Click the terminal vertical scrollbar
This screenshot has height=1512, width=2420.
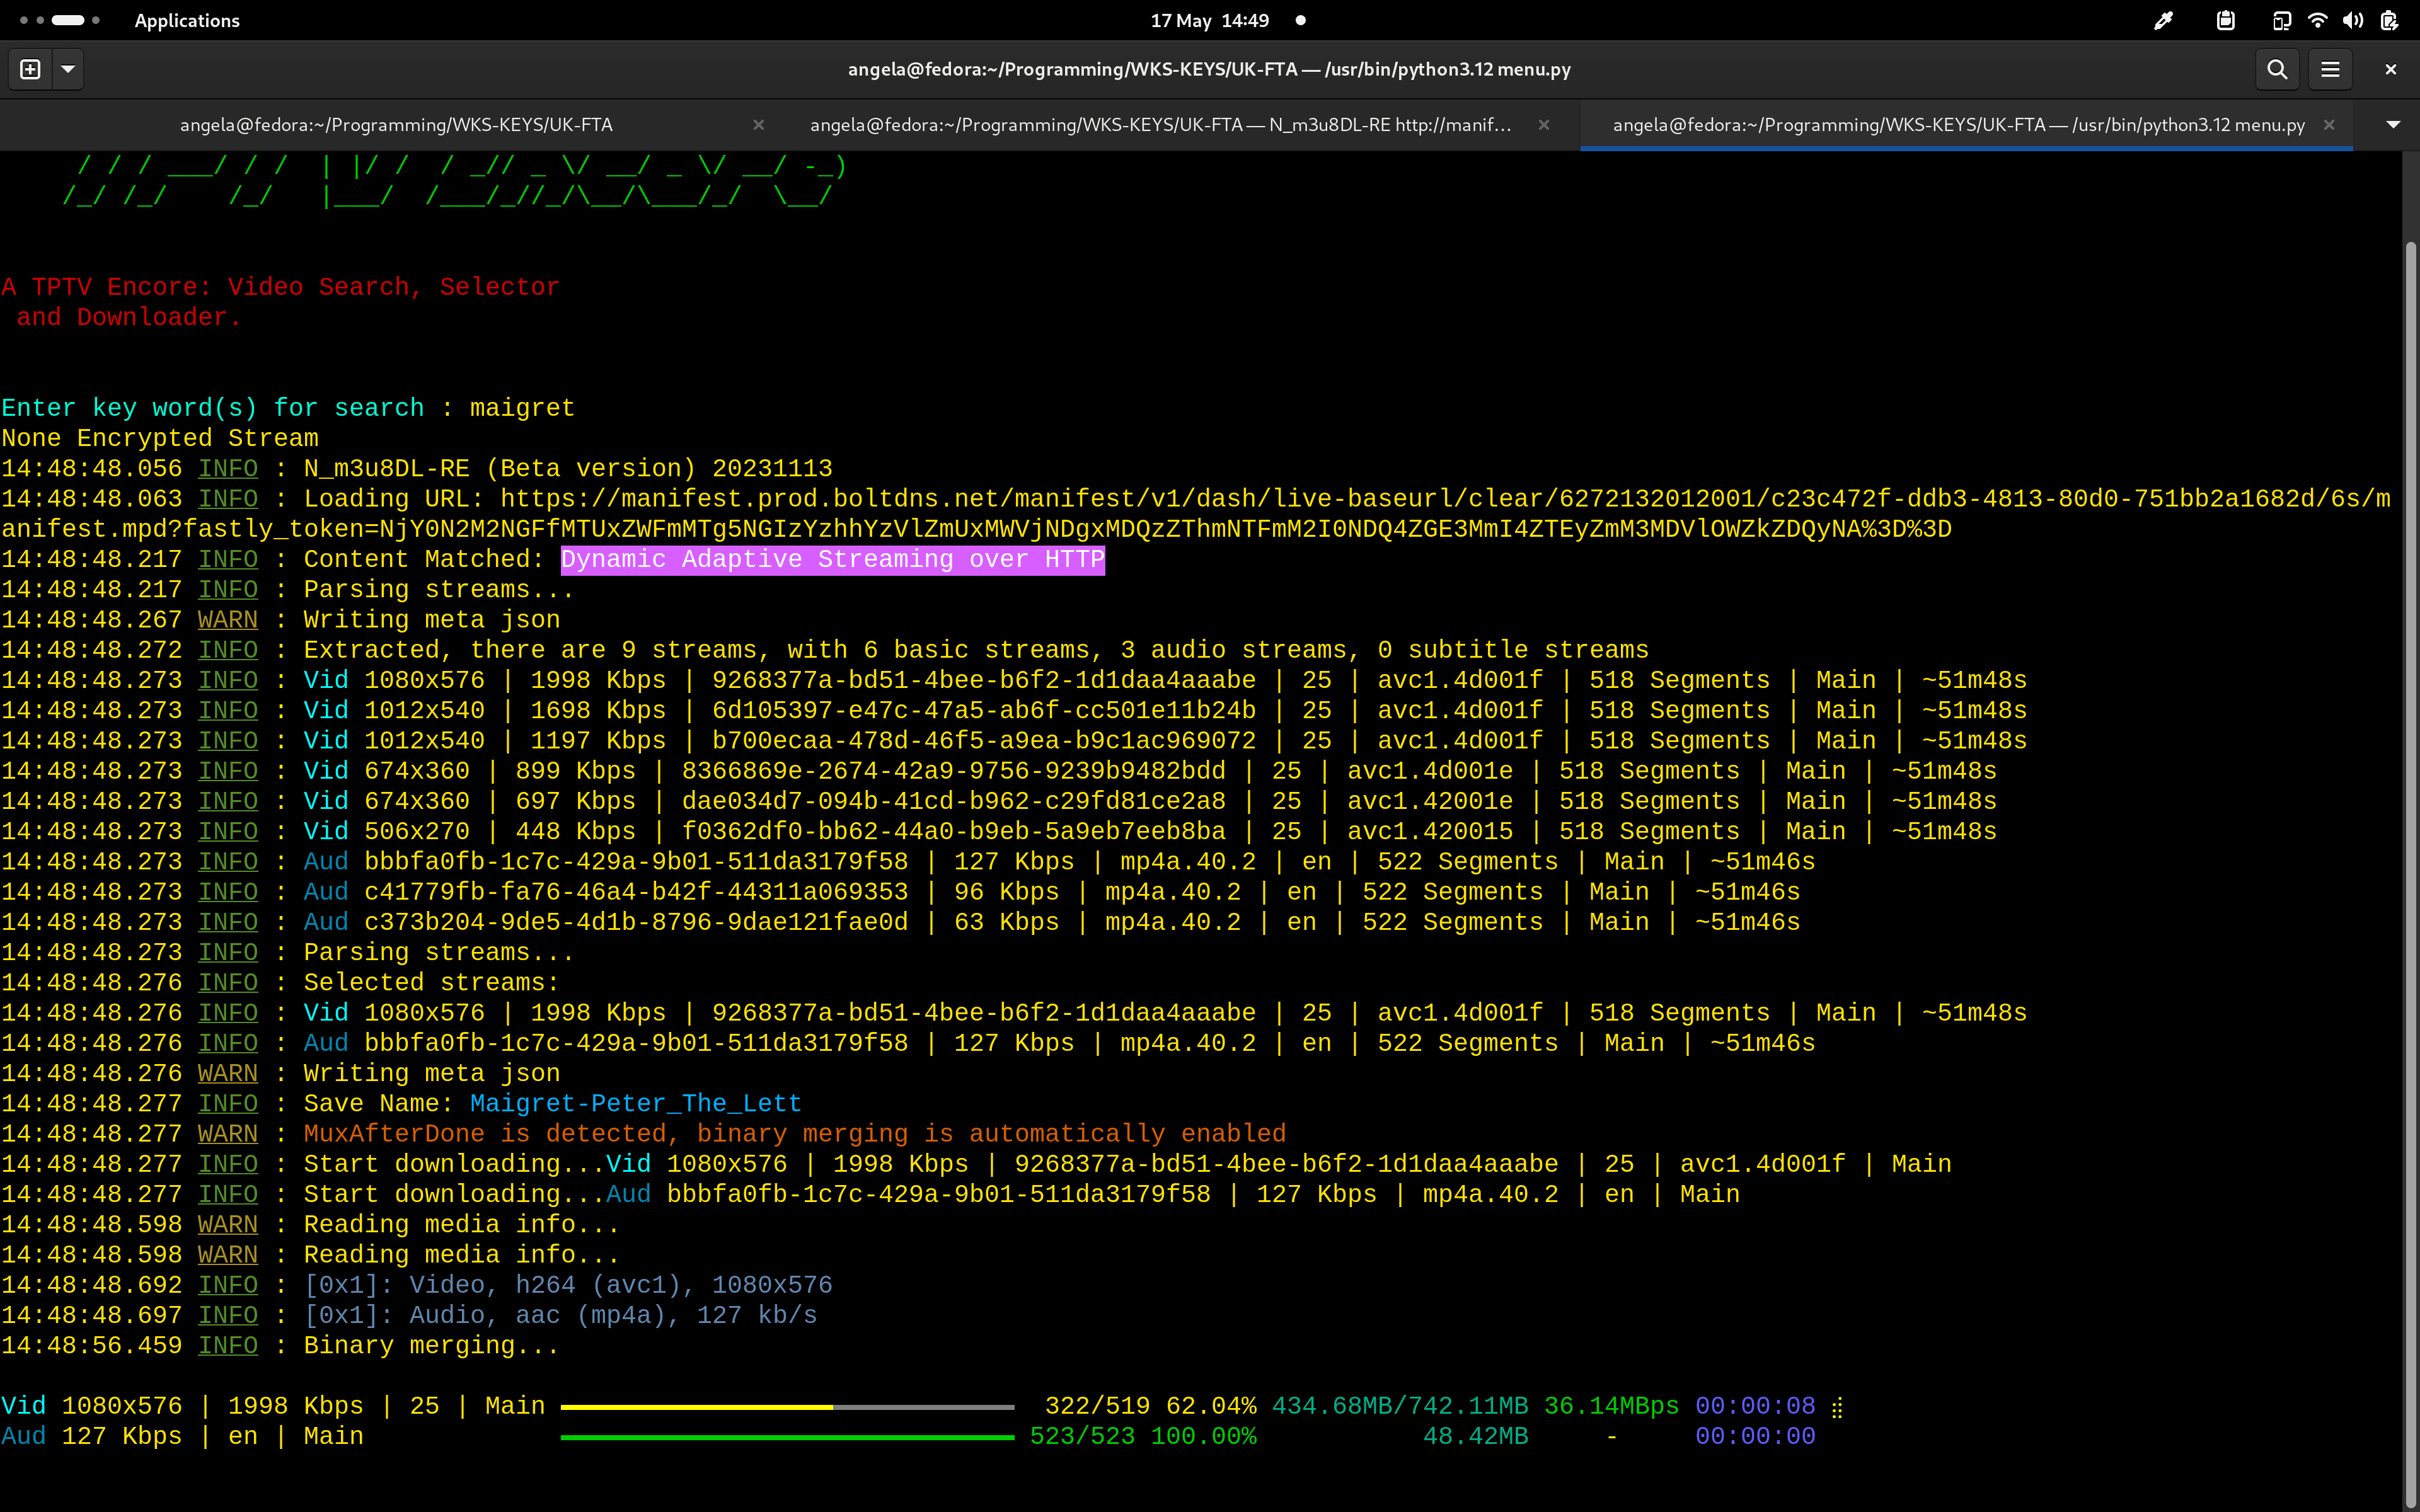[x=2410, y=800]
